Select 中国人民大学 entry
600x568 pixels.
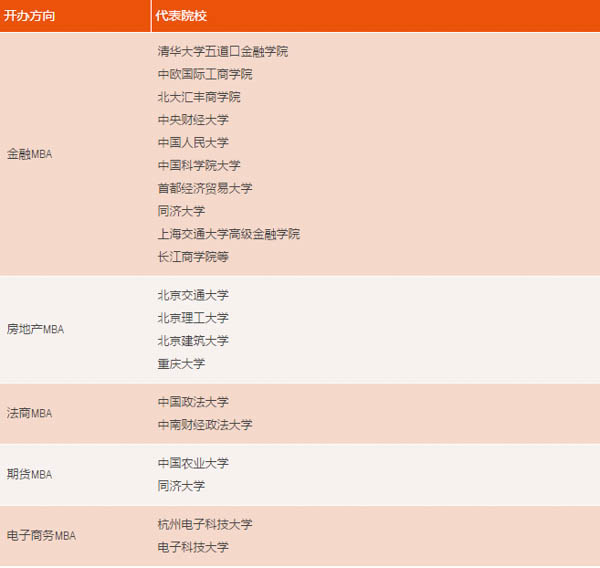tap(193, 143)
